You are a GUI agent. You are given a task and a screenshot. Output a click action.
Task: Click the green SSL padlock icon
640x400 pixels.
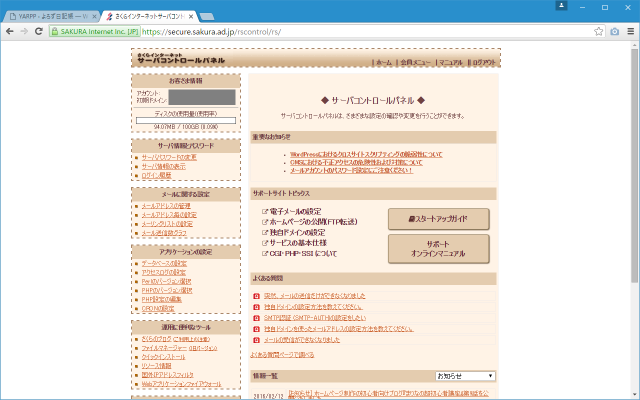click(67, 32)
